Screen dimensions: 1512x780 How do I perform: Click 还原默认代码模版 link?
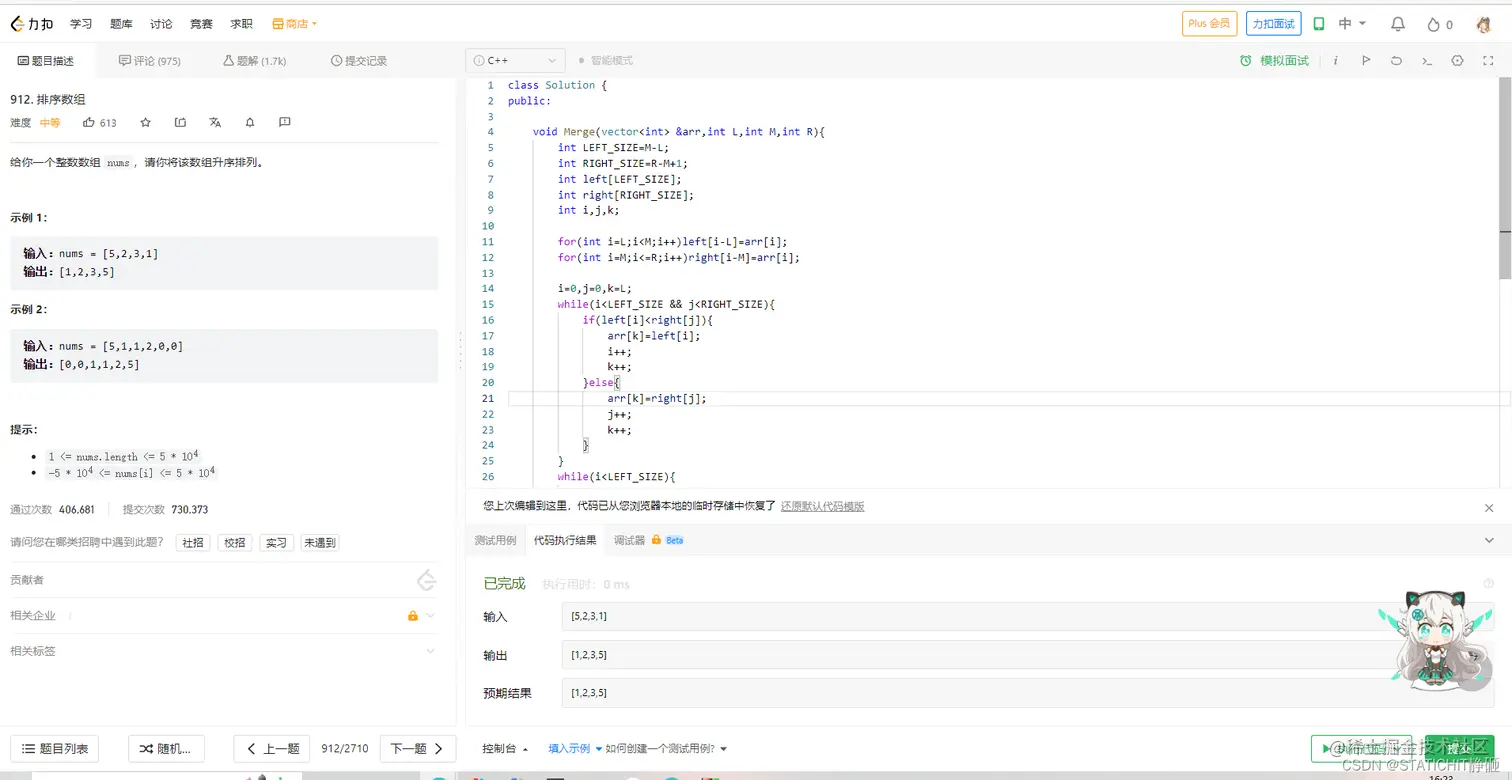(x=823, y=507)
